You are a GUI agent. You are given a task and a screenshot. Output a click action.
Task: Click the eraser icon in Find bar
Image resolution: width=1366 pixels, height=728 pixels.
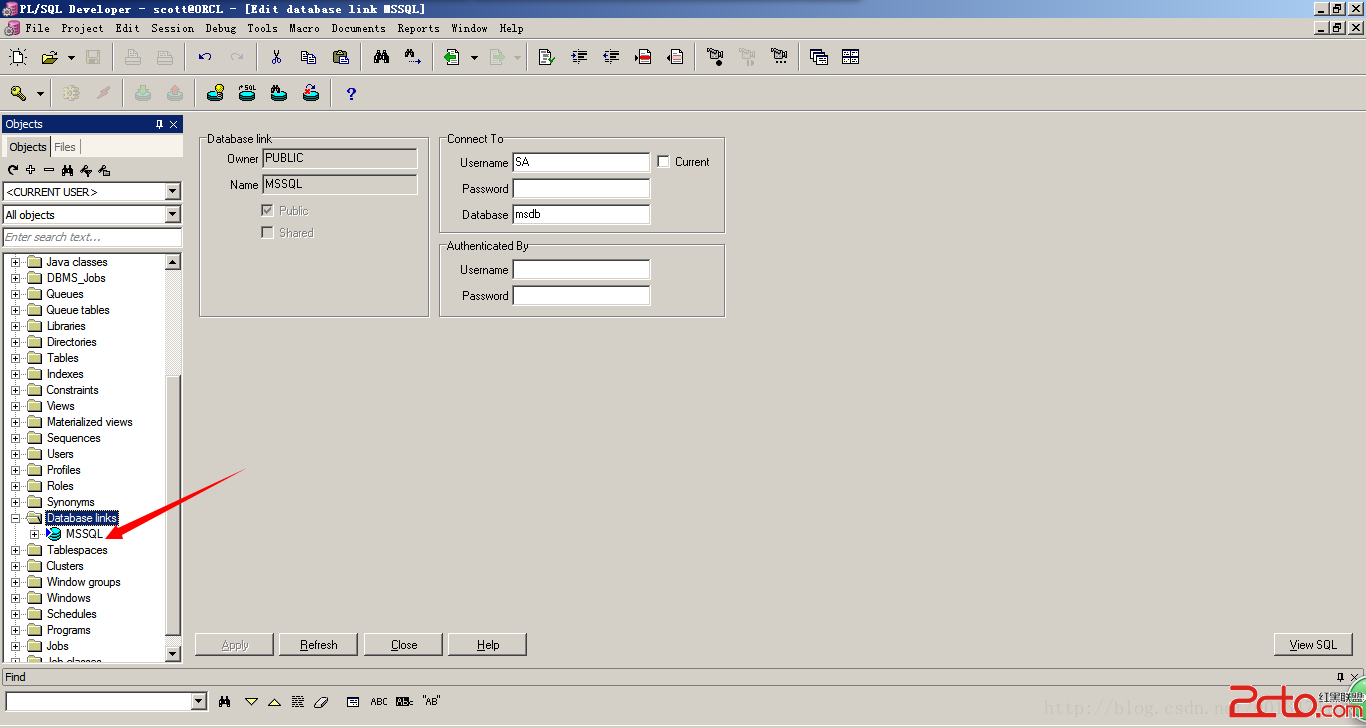click(321, 701)
